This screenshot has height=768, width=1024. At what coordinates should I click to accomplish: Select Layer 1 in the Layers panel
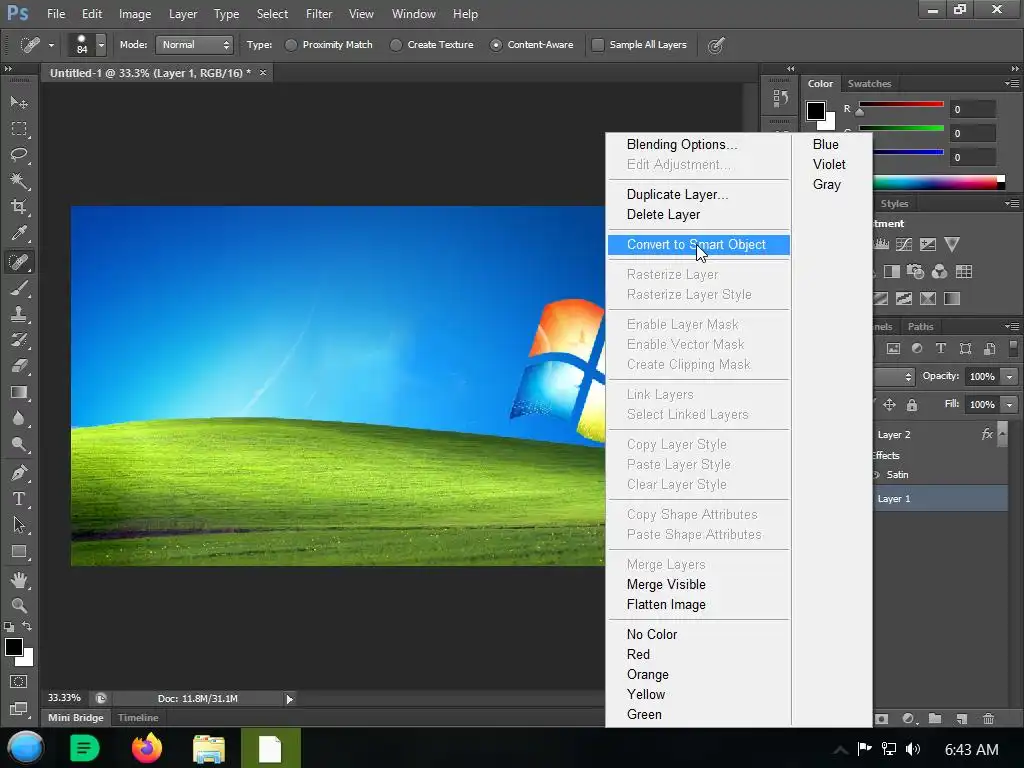pyautogui.click(x=940, y=499)
